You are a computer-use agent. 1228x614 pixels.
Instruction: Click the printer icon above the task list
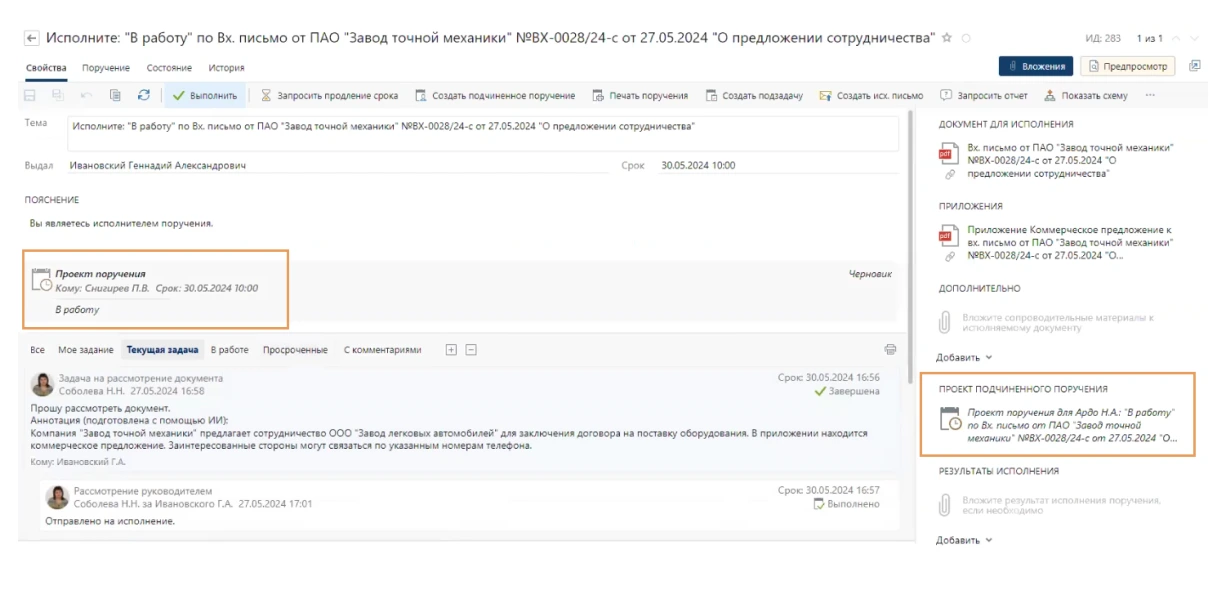pos(890,350)
